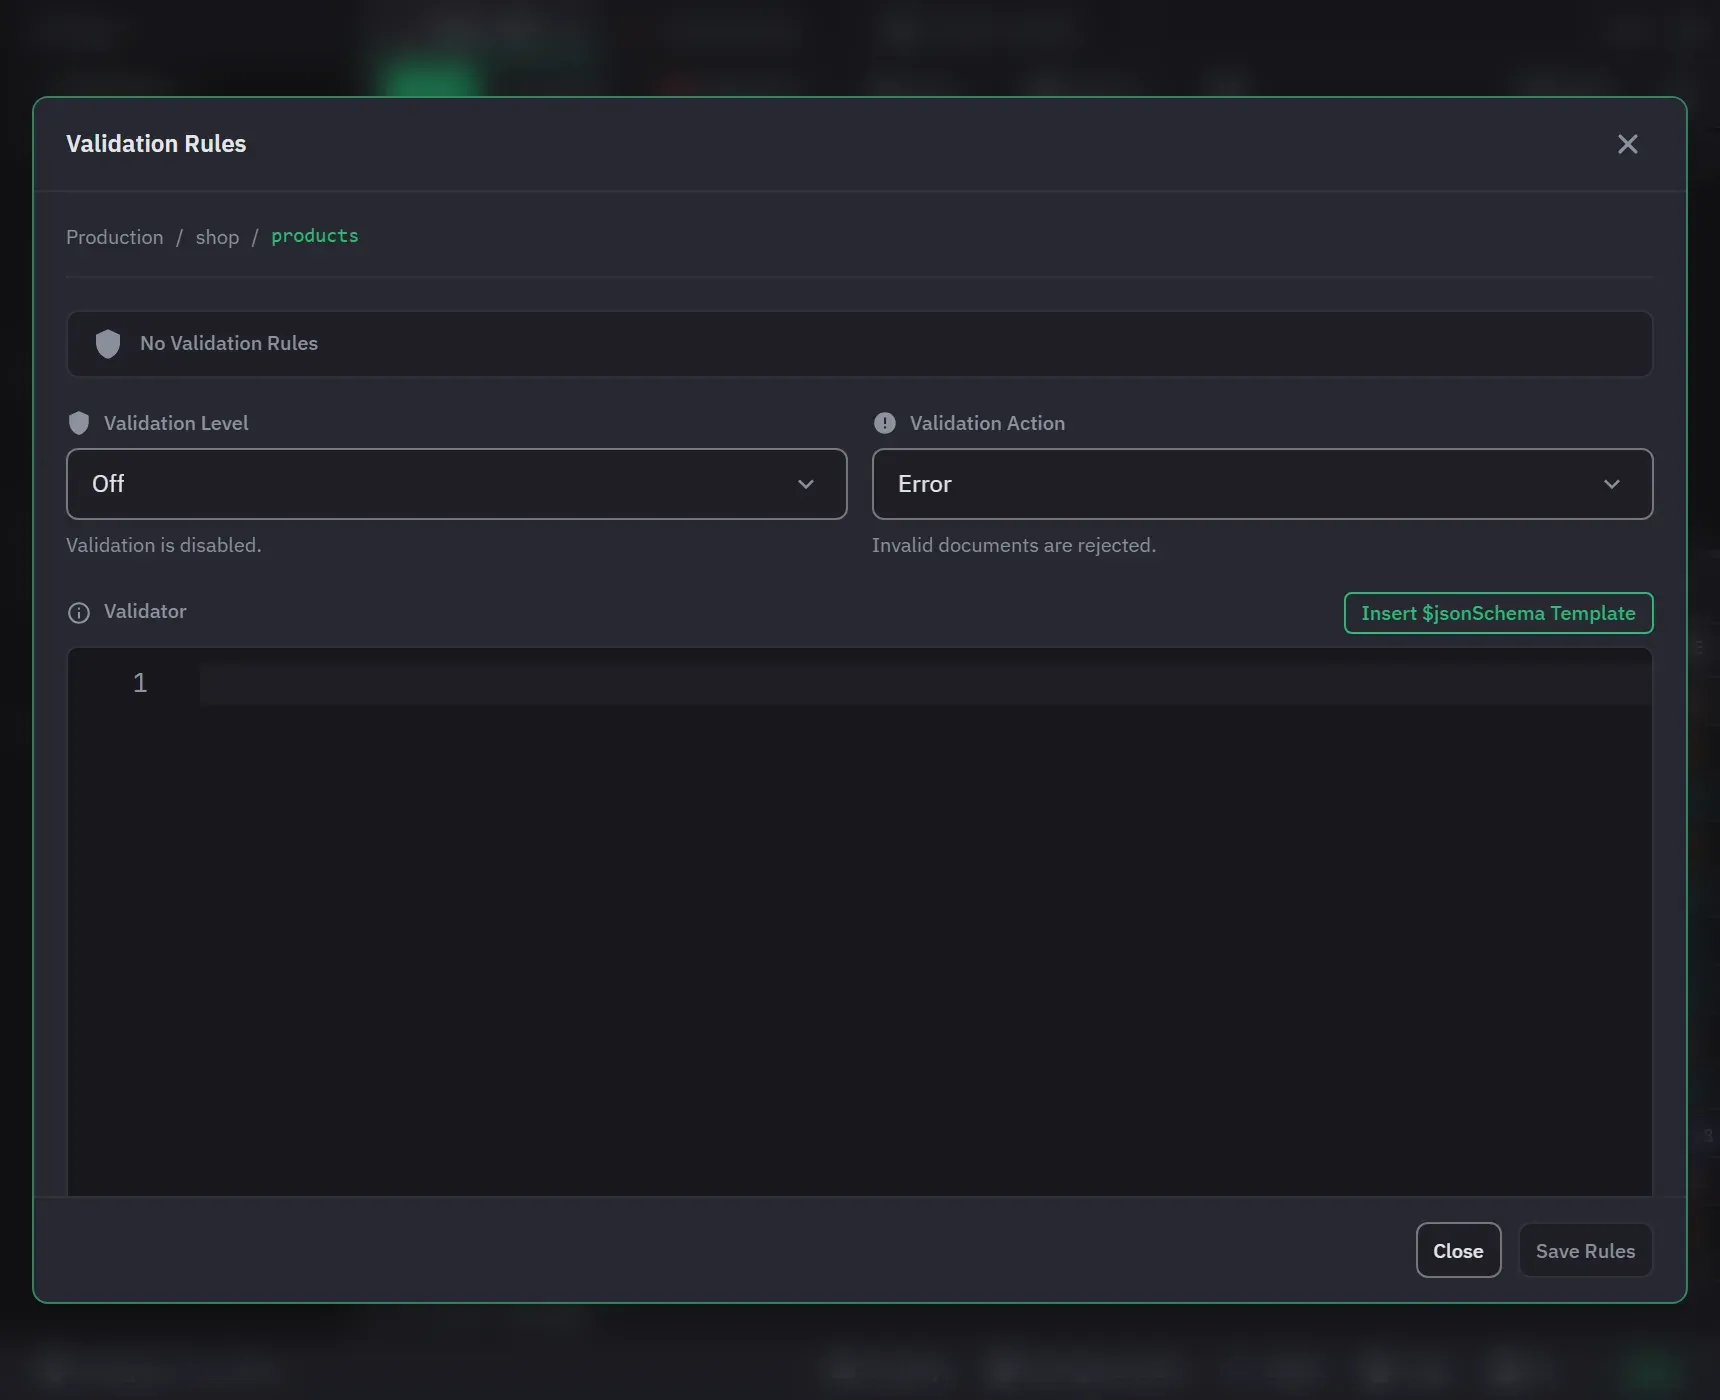Viewport: 1720px width, 1400px height.
Task: Click the Validation Action label
Action: click(987, 423)
